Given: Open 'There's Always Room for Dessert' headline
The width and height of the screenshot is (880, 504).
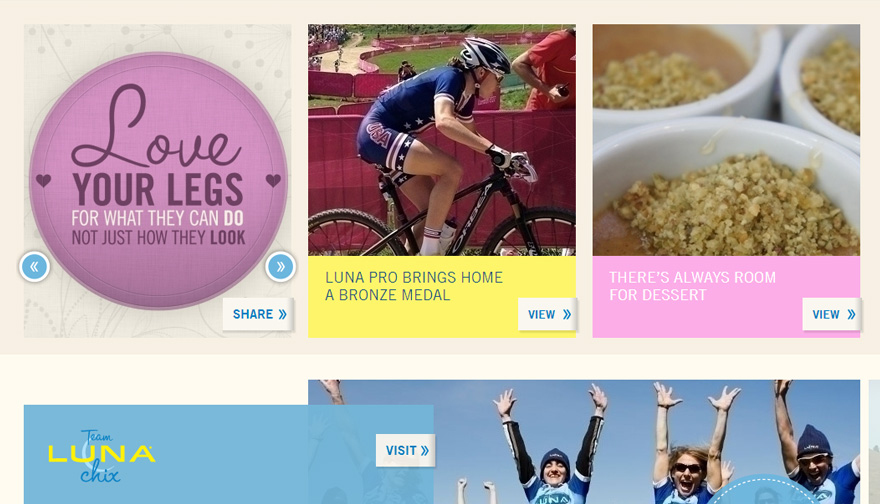Looking at the screenshot, I should (x=693, y=286).
